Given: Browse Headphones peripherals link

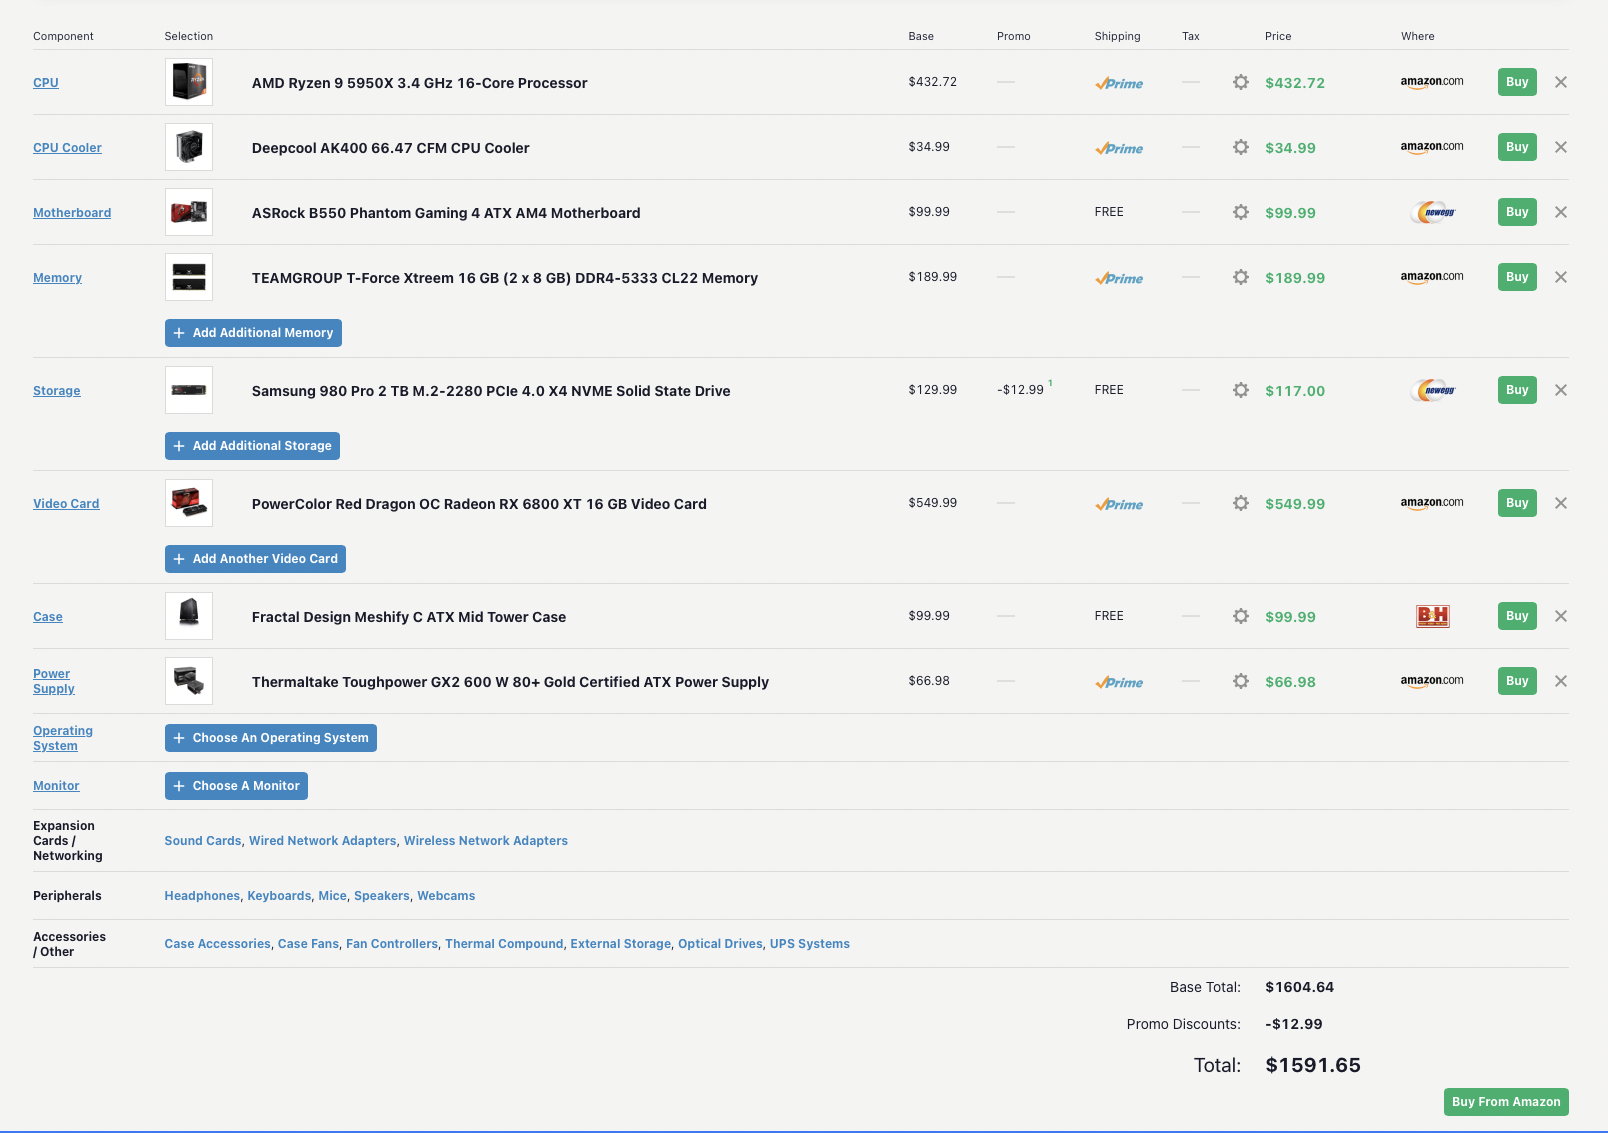Looking at the screenshot, I should [202, 896].
